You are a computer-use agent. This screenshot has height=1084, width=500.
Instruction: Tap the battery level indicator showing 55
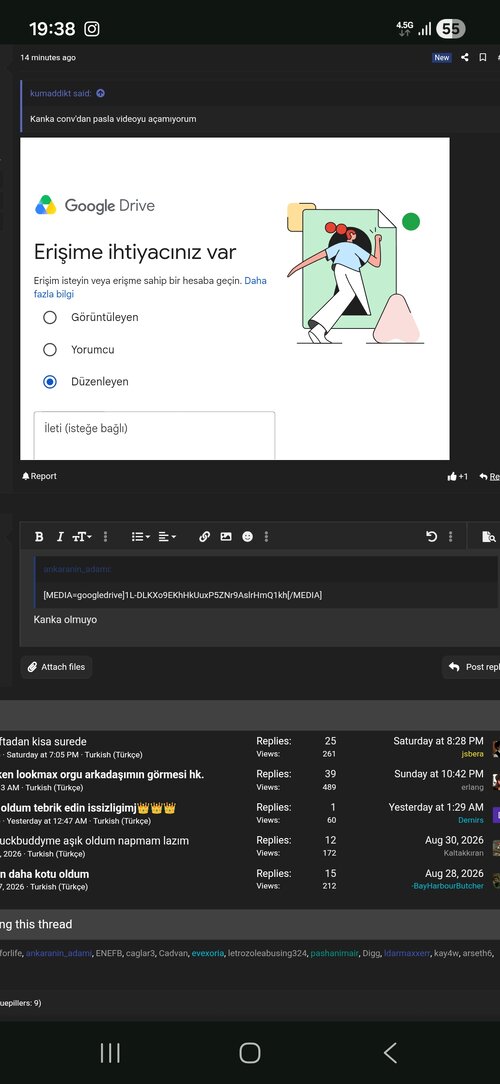coord(451,29)
